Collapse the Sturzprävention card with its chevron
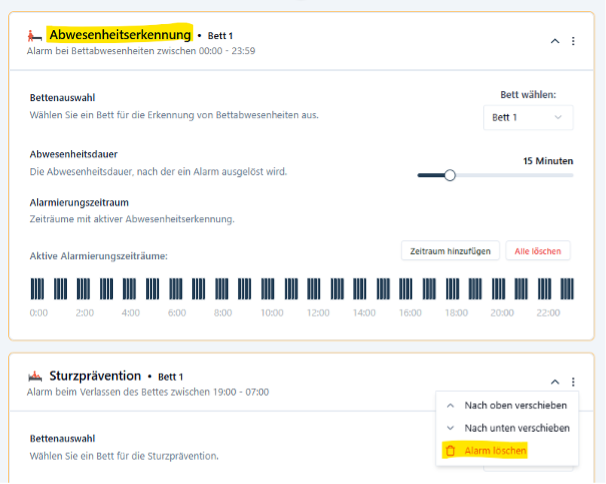The image size is (606, 484). pos(555,382)
